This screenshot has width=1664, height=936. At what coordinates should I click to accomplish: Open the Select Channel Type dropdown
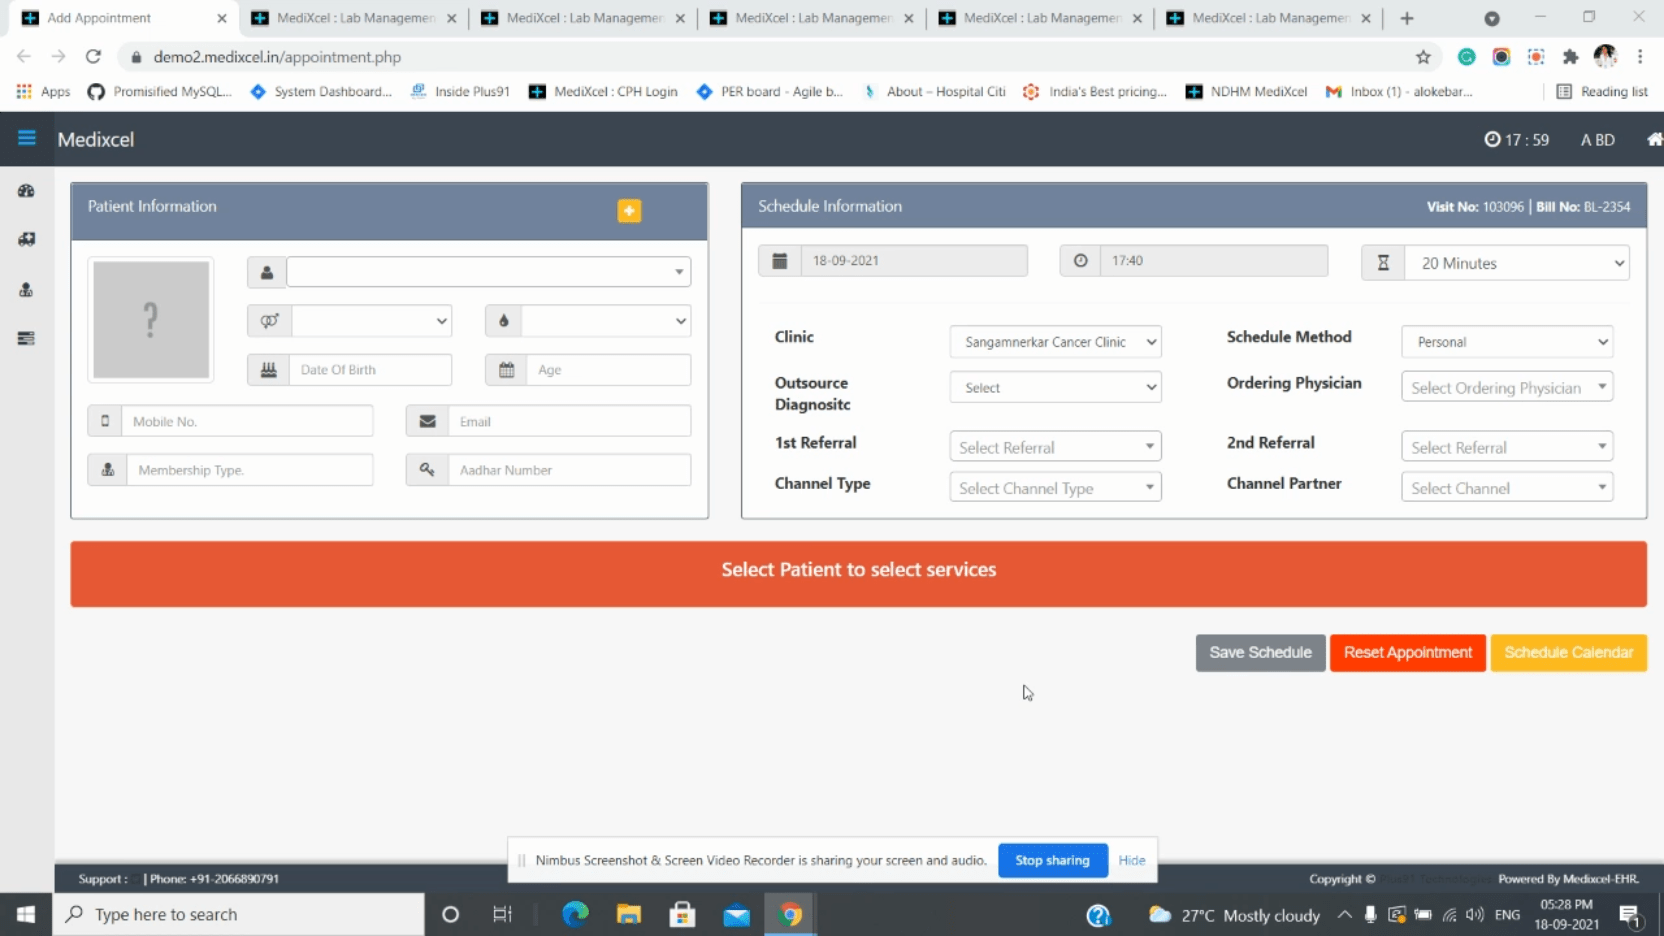point(1055,488)
